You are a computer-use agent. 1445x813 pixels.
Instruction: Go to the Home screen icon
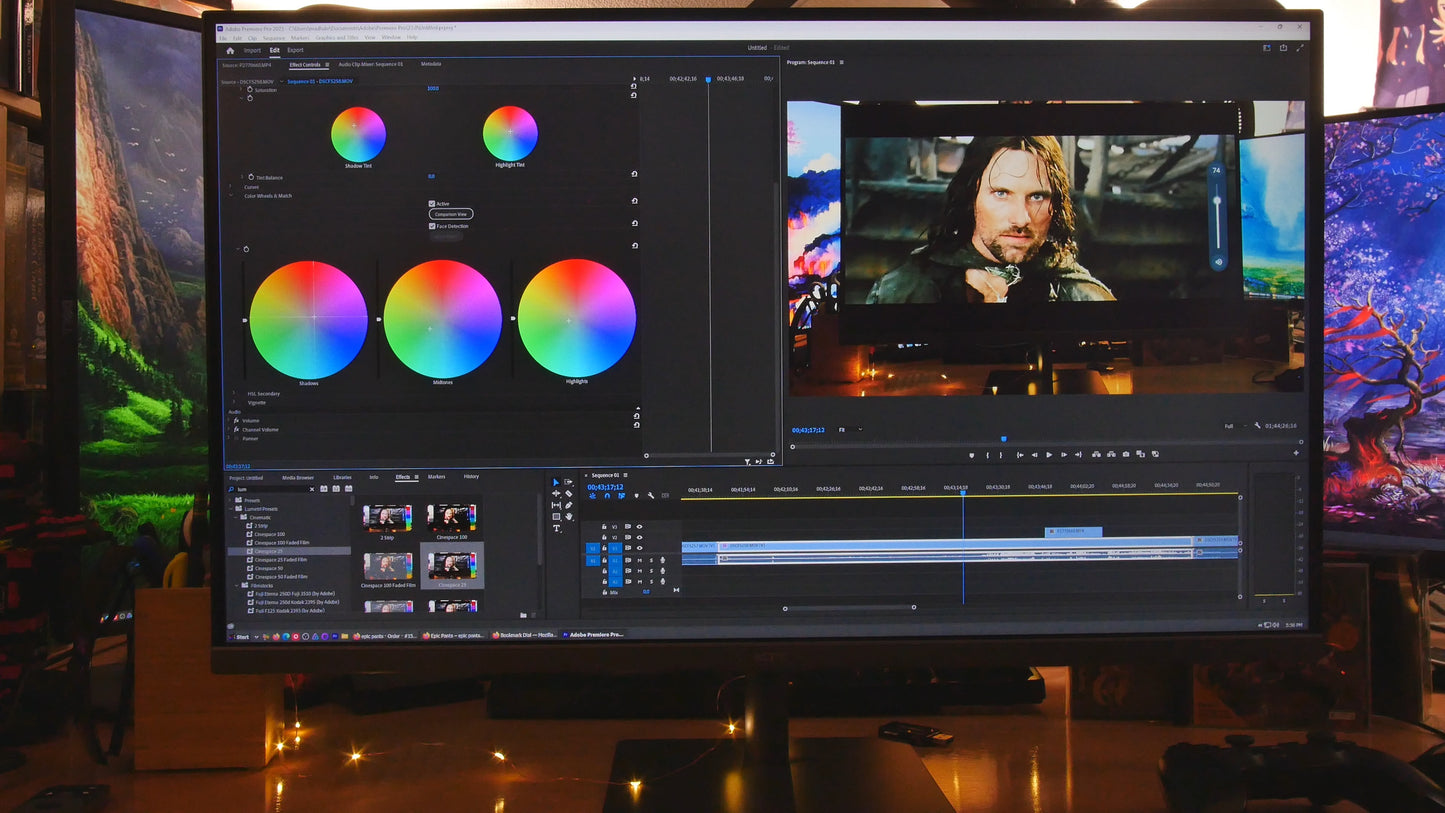(x=230, y=50)
